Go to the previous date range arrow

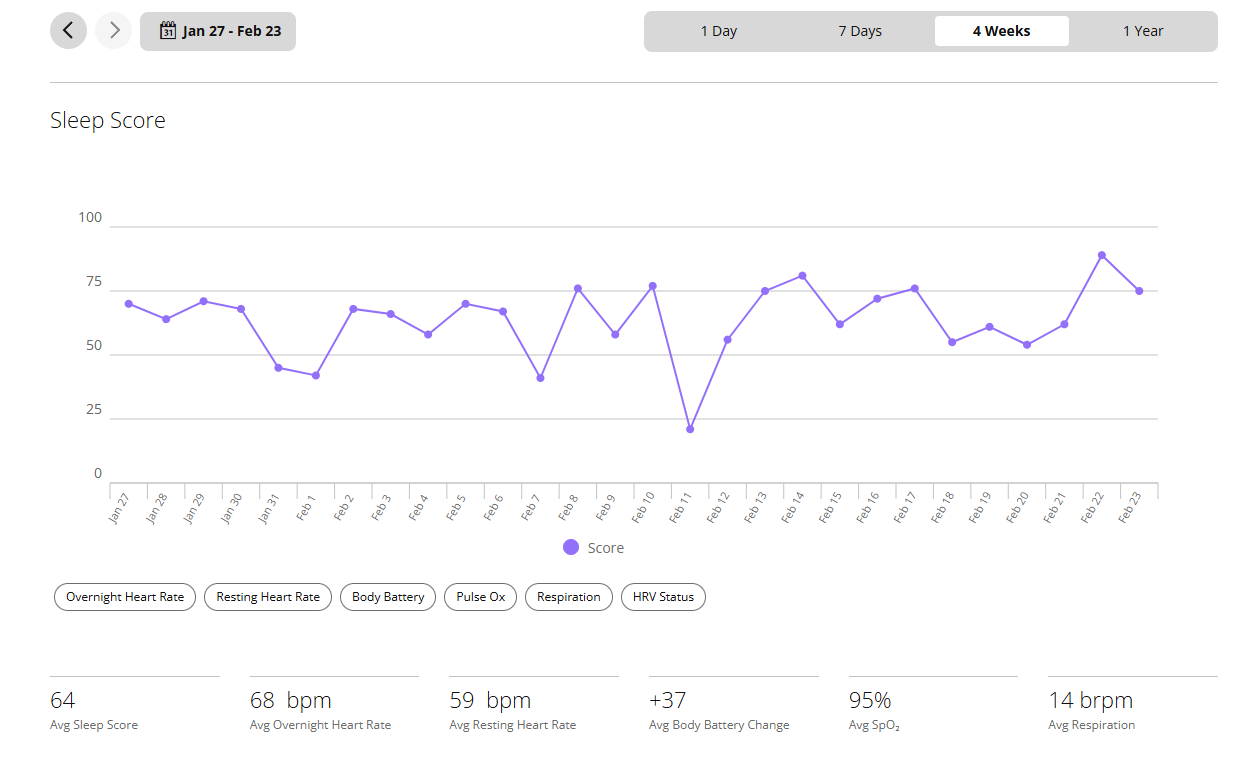pyautogui.click(x=68, y=31)
